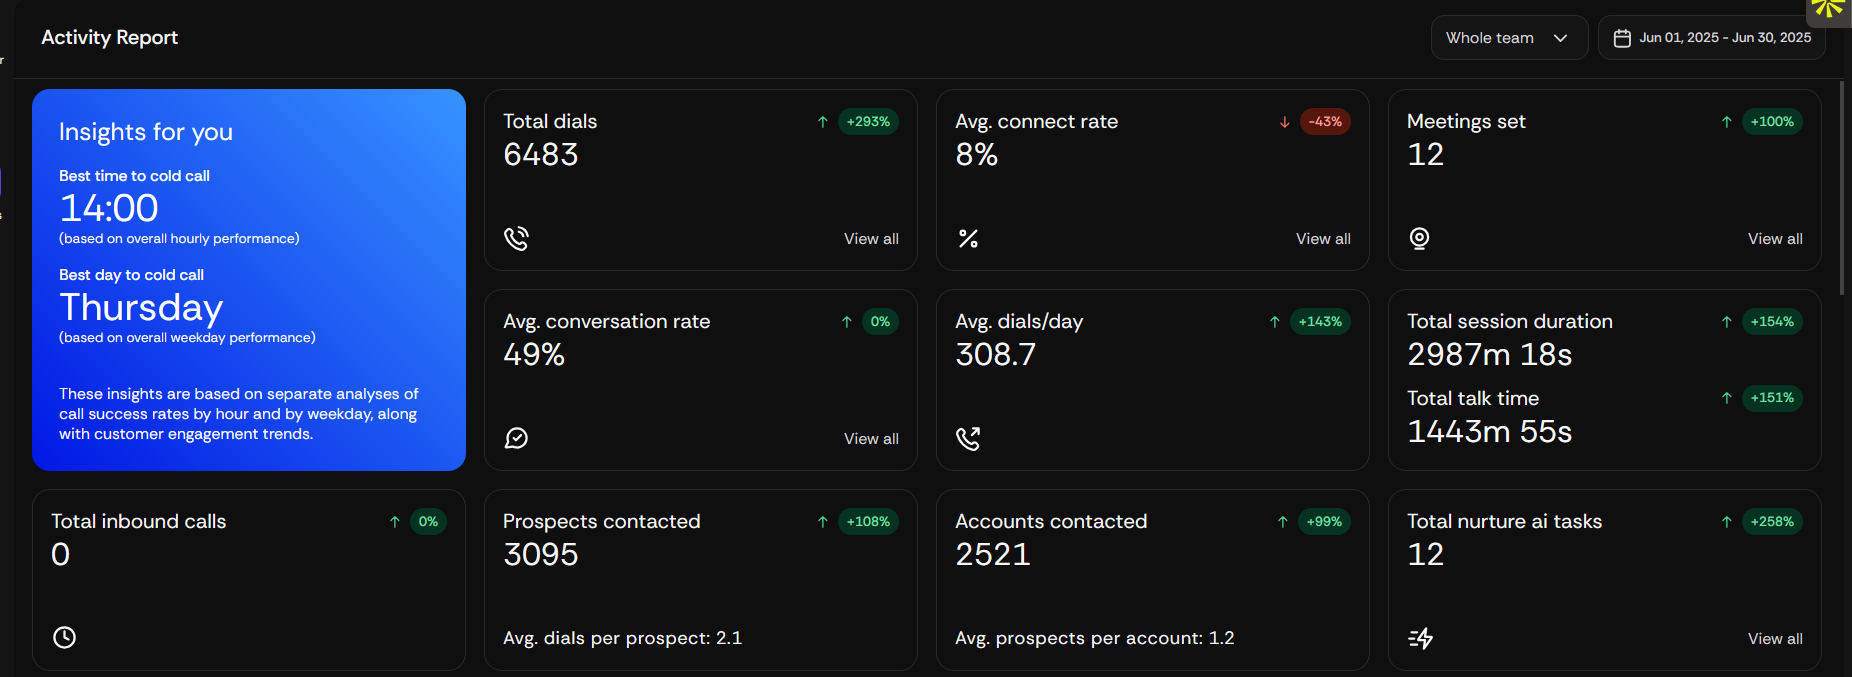Click the calendar icon beside the date range
The height and width of the screenshot is (677, 1852).
coord(1622,38)
